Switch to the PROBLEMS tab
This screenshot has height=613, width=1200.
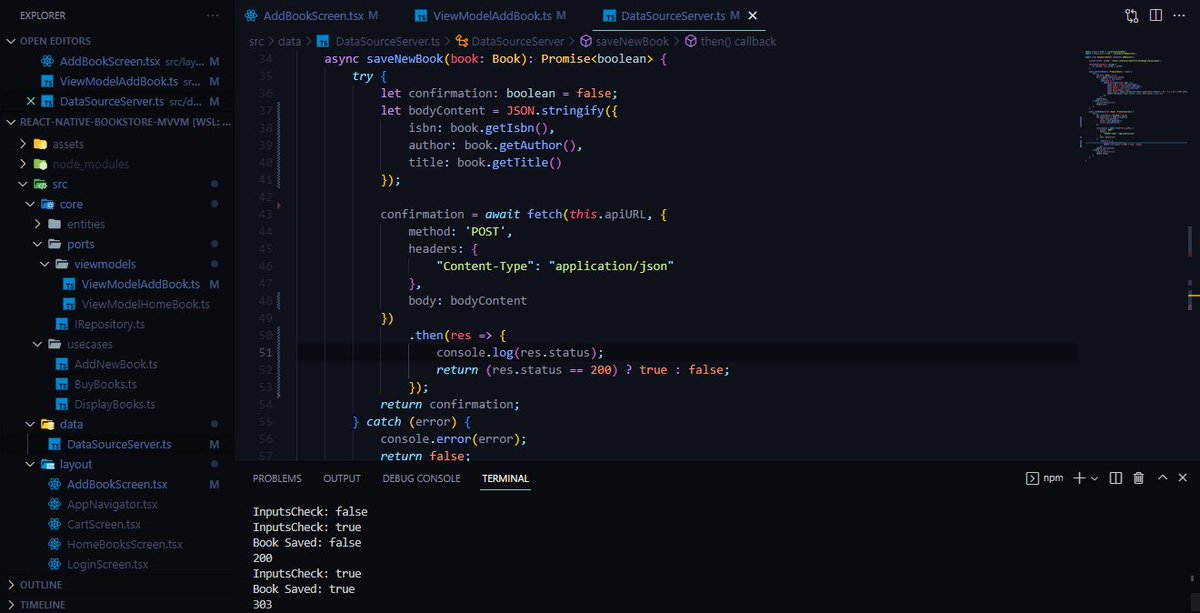pos(277,479)
